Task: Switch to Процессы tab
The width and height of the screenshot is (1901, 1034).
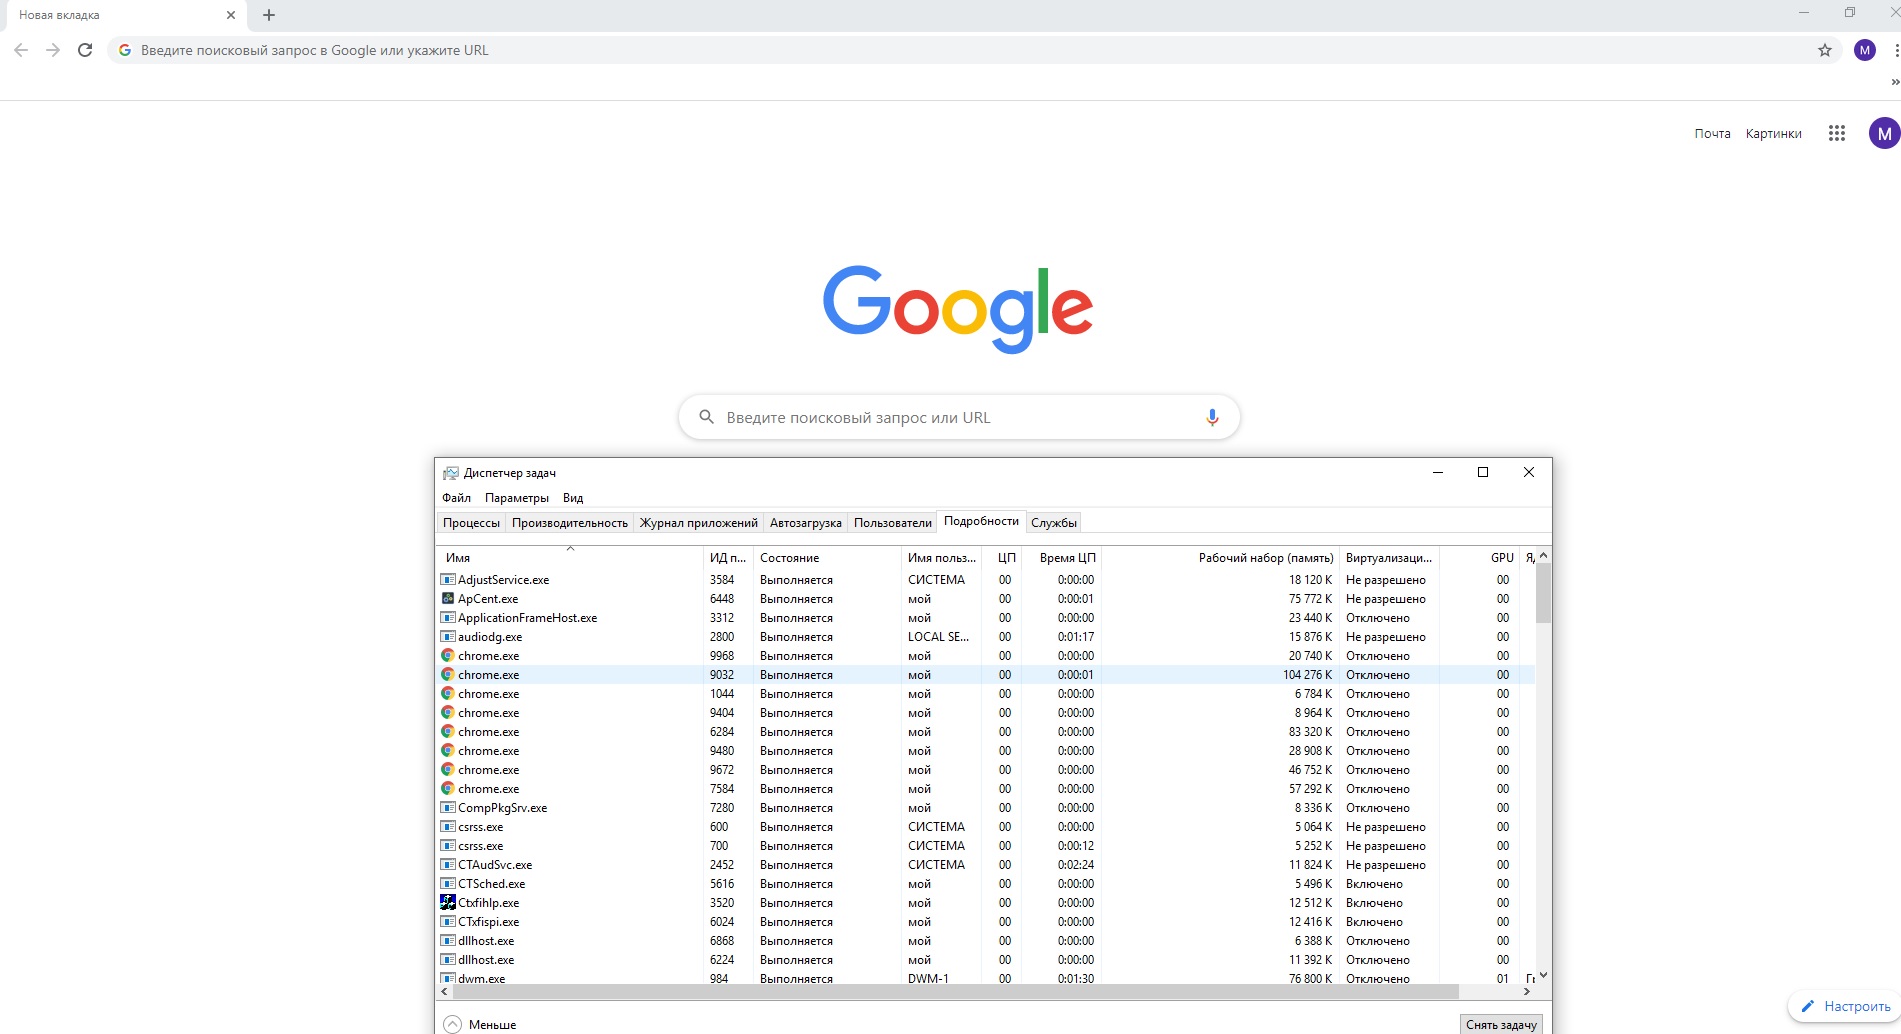Action: click(x=471, y=523)
